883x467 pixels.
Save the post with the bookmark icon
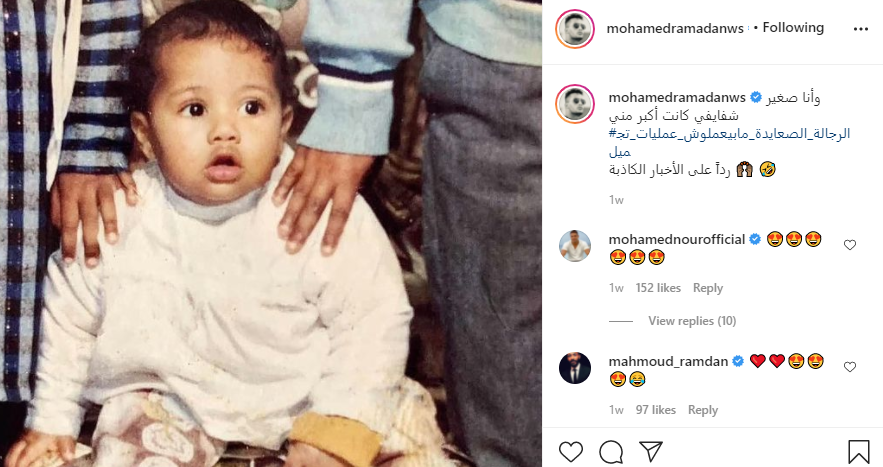pyautogui.click(x=859, y=452)
